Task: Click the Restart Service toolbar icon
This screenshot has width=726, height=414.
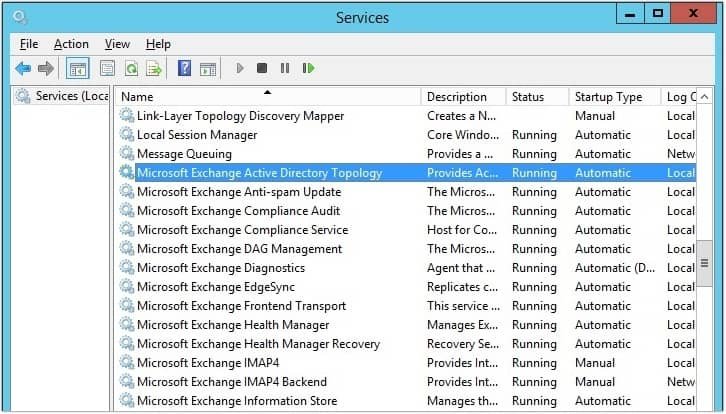Action: point(308,69)
